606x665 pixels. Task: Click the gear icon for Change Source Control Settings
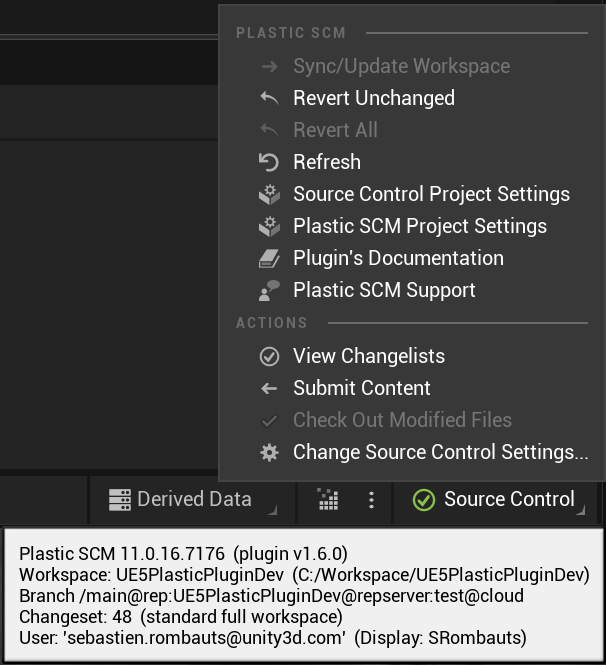coord(268,452)
